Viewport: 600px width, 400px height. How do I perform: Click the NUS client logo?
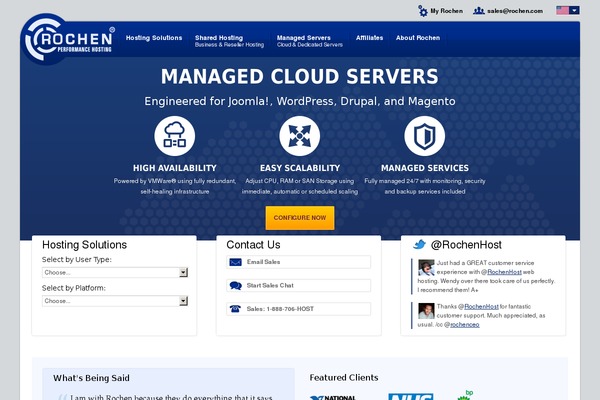click(x=411, y=397)
